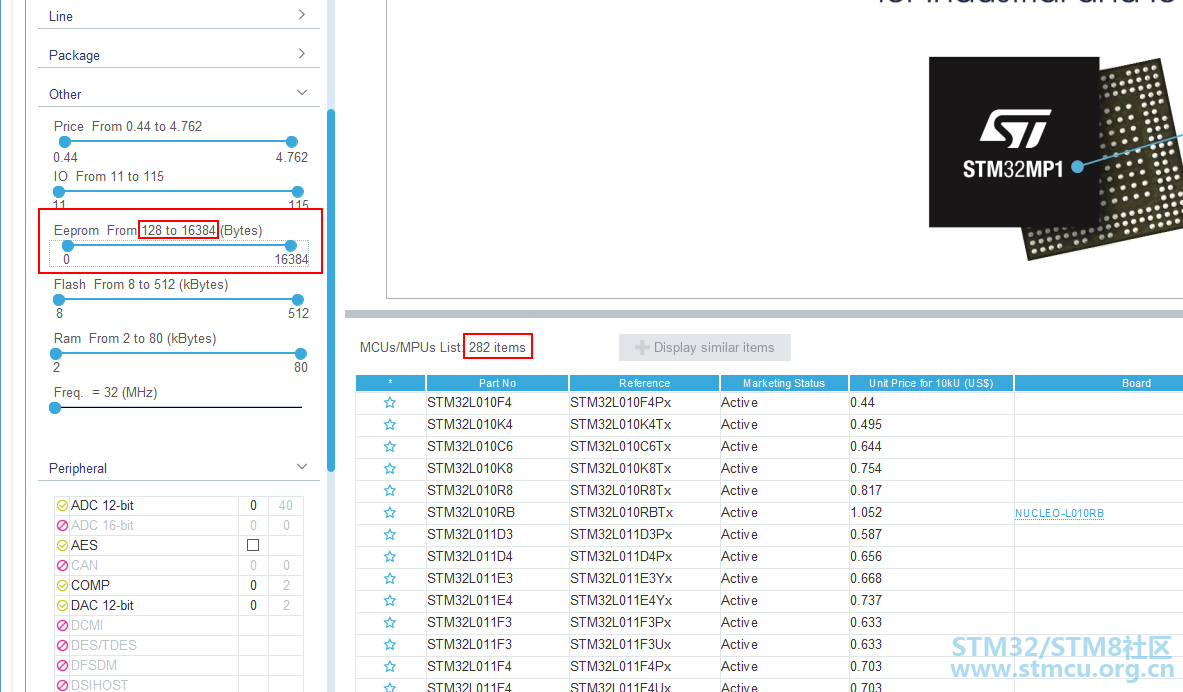Click the 1.052 unit price cell
Image resolution: width=1183 pixels, height=692 pixels.
[931, 512]
